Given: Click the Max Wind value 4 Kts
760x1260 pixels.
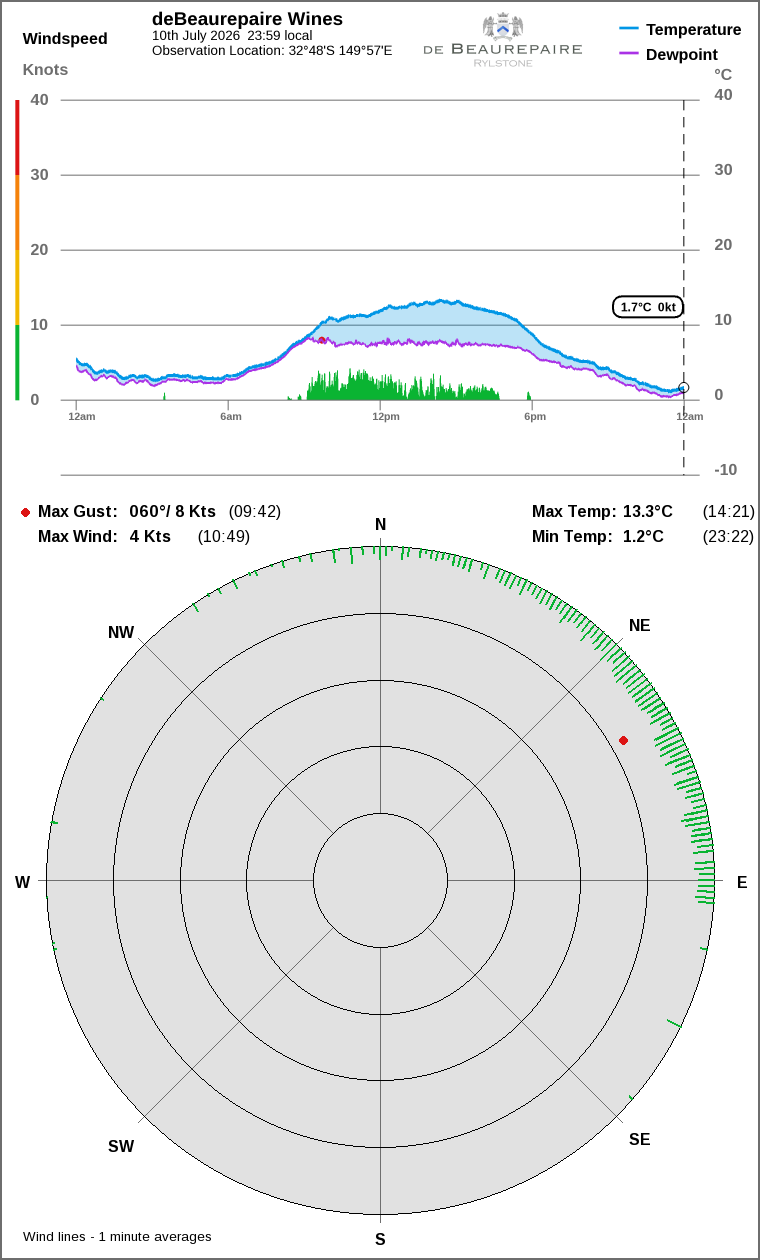Looking at the screenshot, I should coord(150,537).
